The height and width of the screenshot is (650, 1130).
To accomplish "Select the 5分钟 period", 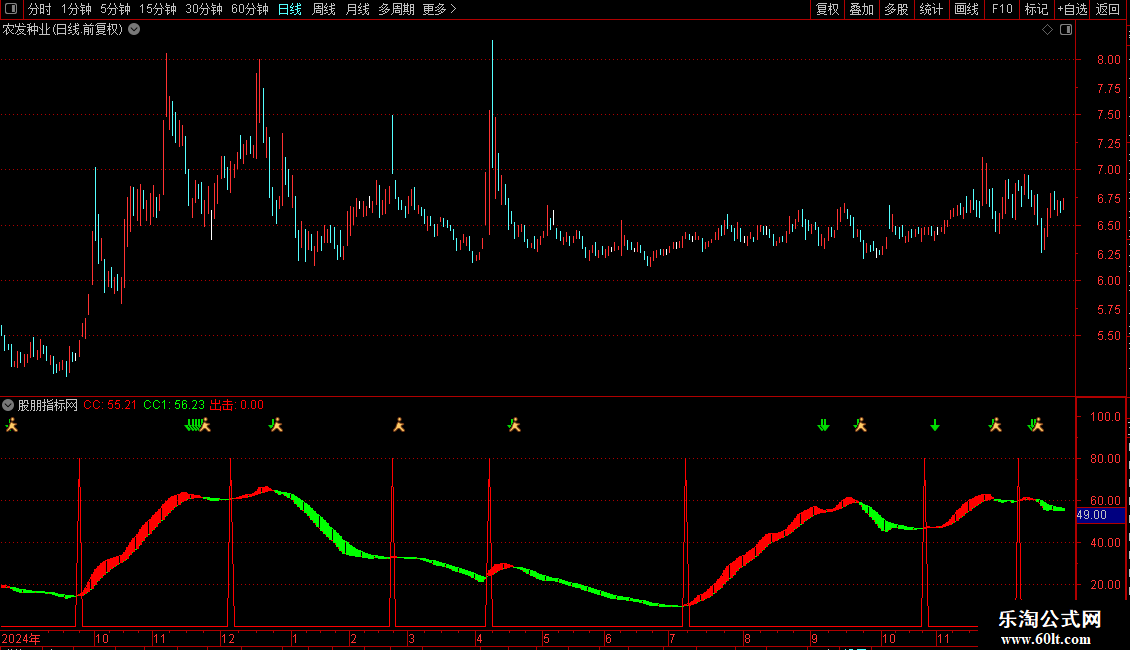I will (115, 9).
